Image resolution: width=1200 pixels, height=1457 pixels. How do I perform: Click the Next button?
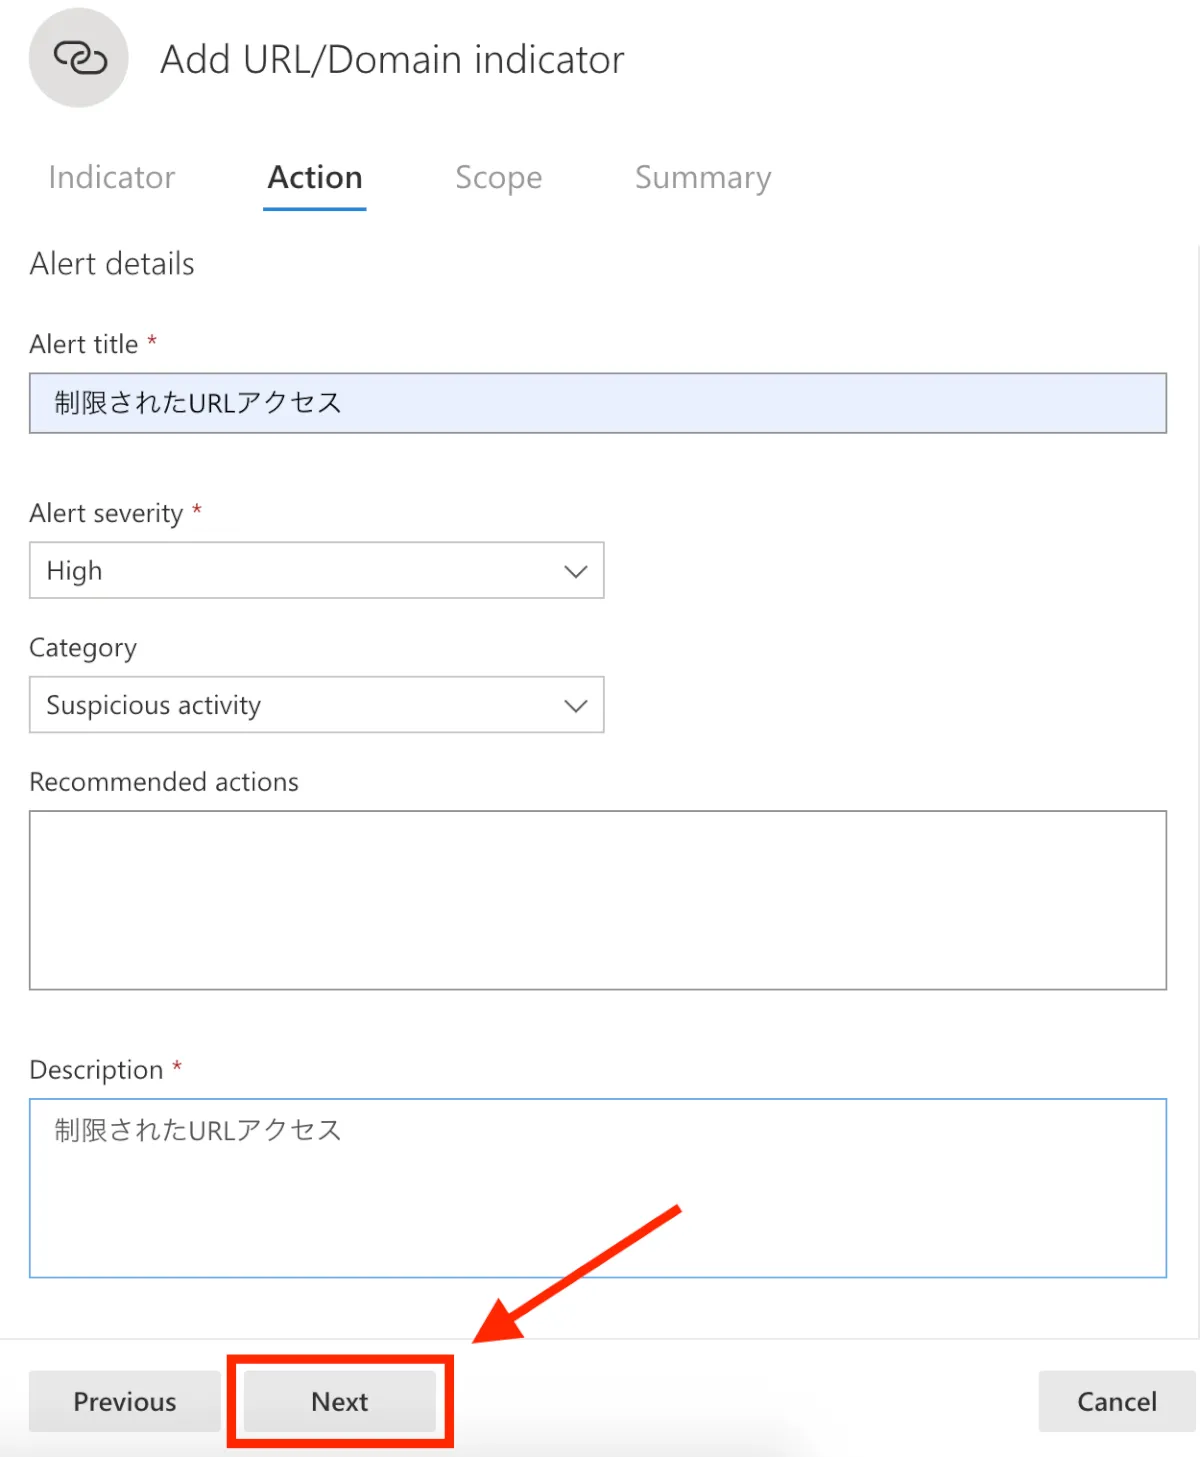pyautogui.click(x=340, y=1401)
